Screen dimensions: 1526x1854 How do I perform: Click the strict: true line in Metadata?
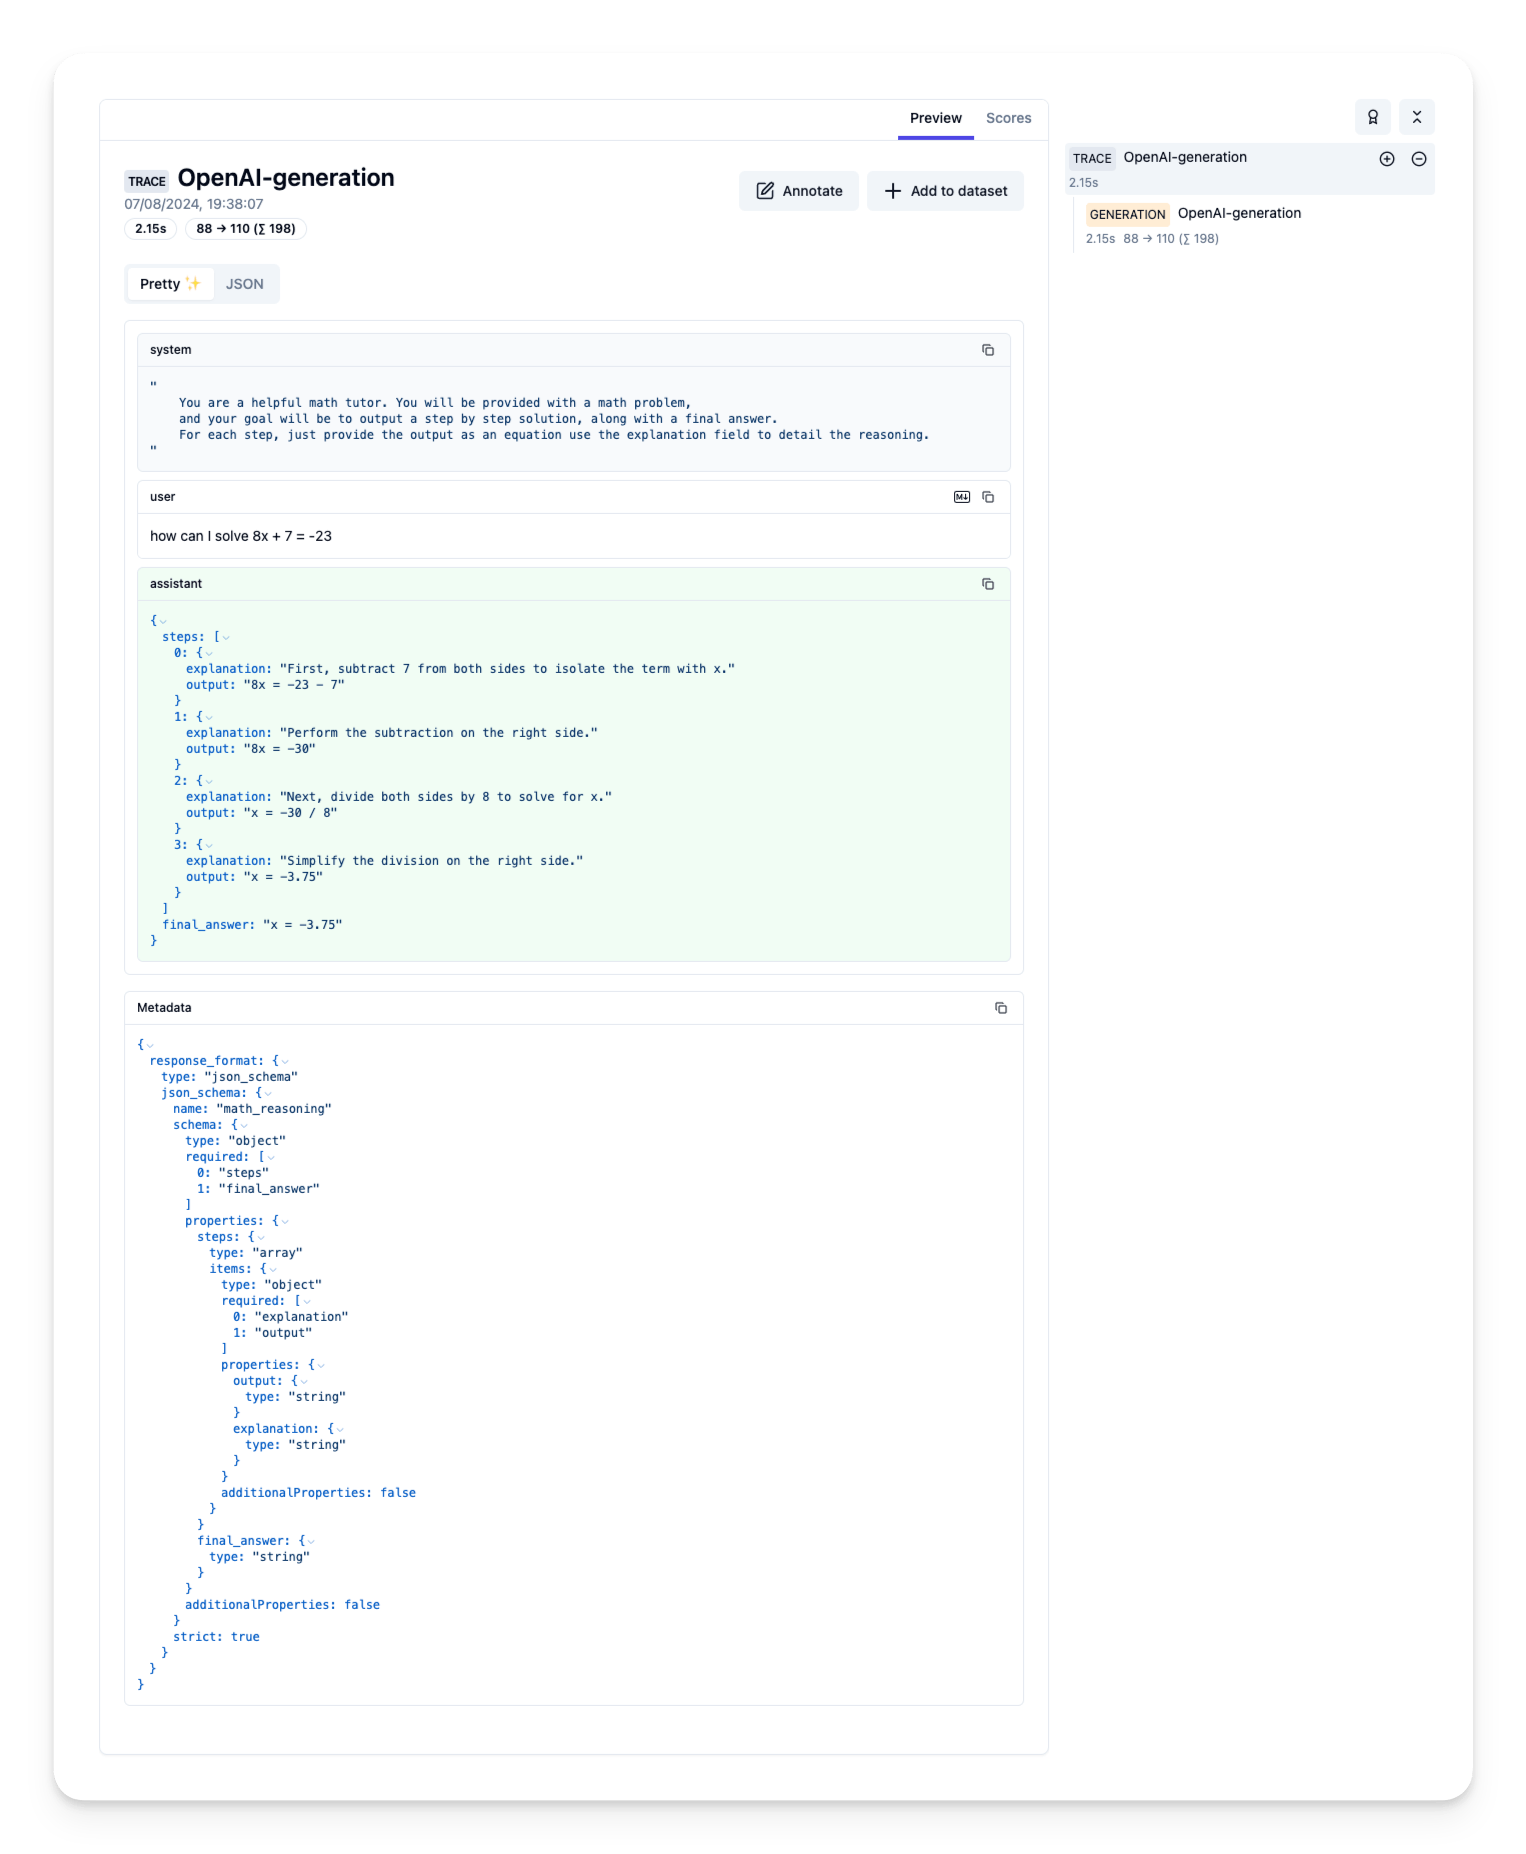point(216,1637)
